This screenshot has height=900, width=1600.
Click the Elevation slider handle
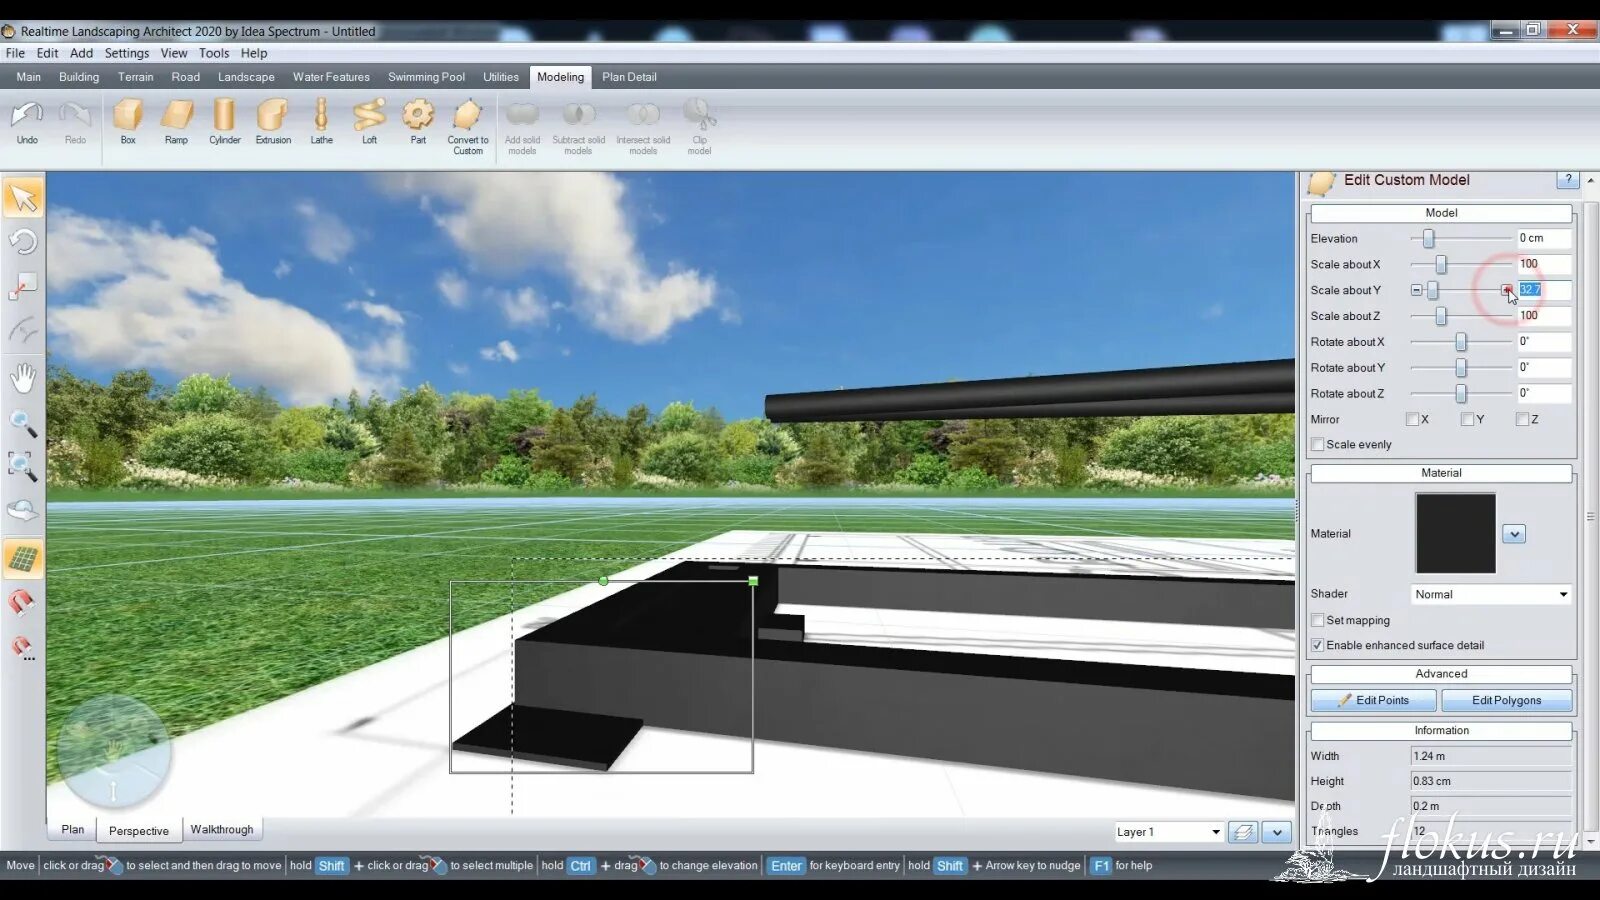click(x=1428, y=238)
